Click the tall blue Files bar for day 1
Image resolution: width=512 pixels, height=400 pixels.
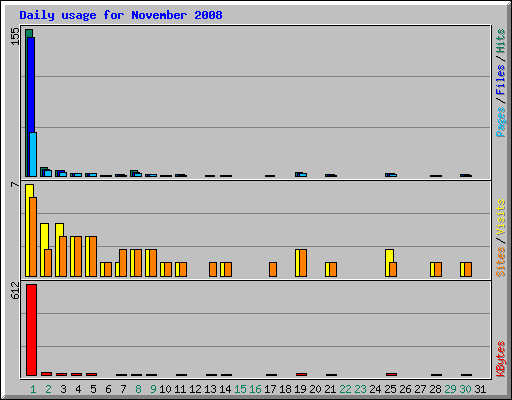[x=31, y=85]
